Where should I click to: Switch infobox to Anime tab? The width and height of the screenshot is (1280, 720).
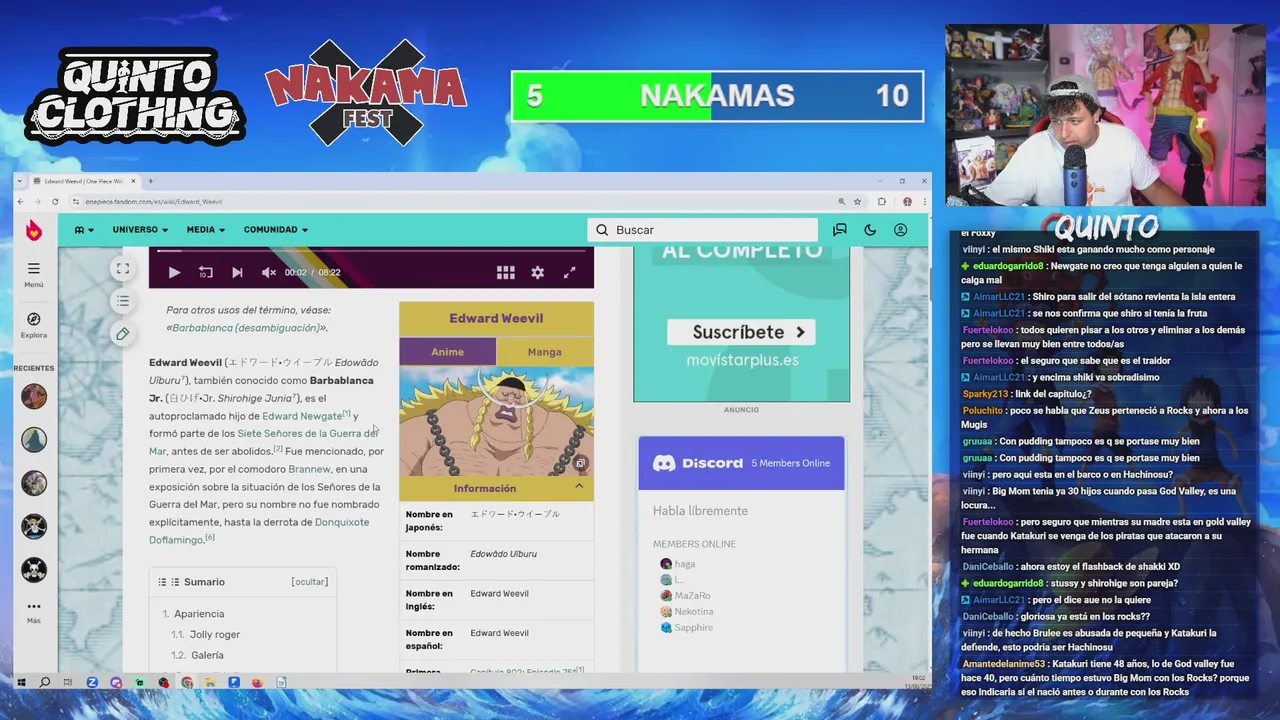447,352
